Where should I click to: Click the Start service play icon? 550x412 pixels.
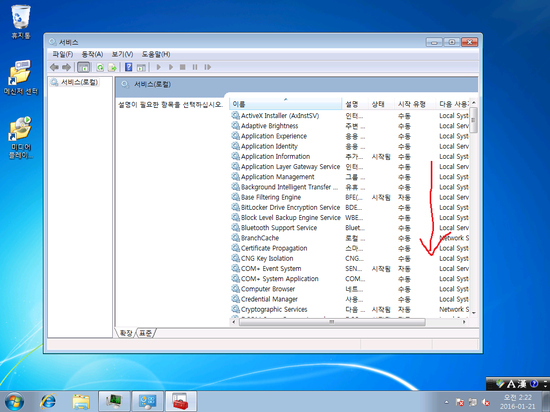click(x=159, y=67)
